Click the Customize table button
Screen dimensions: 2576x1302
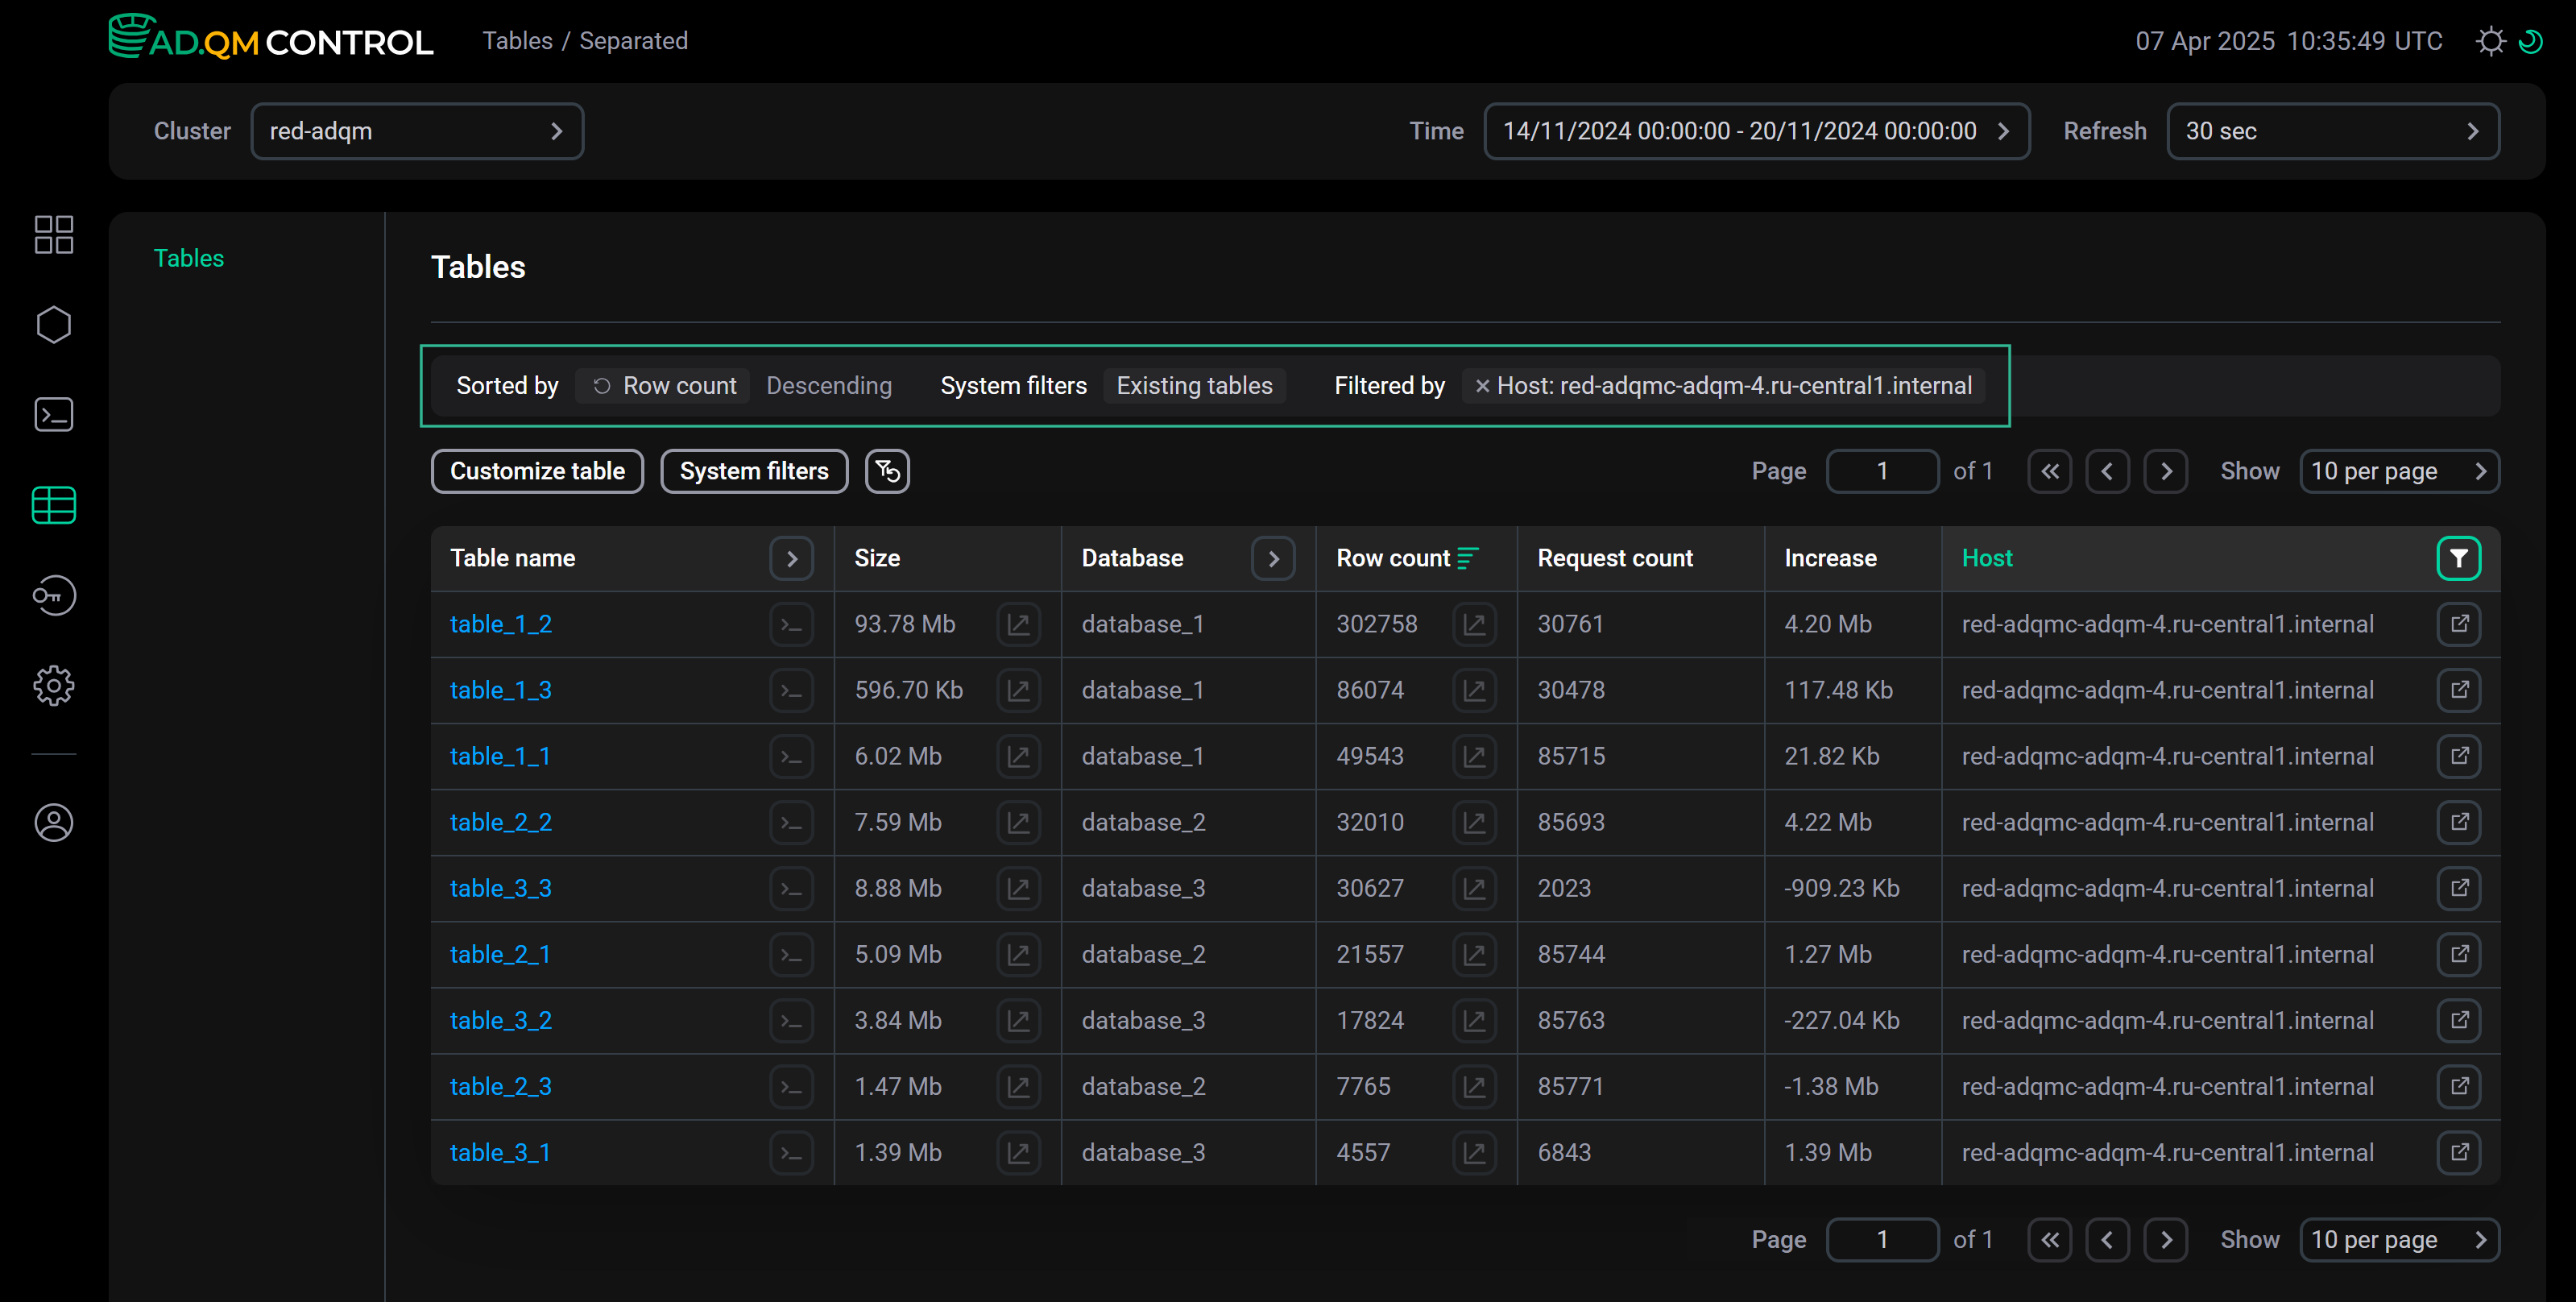(537, 470)
